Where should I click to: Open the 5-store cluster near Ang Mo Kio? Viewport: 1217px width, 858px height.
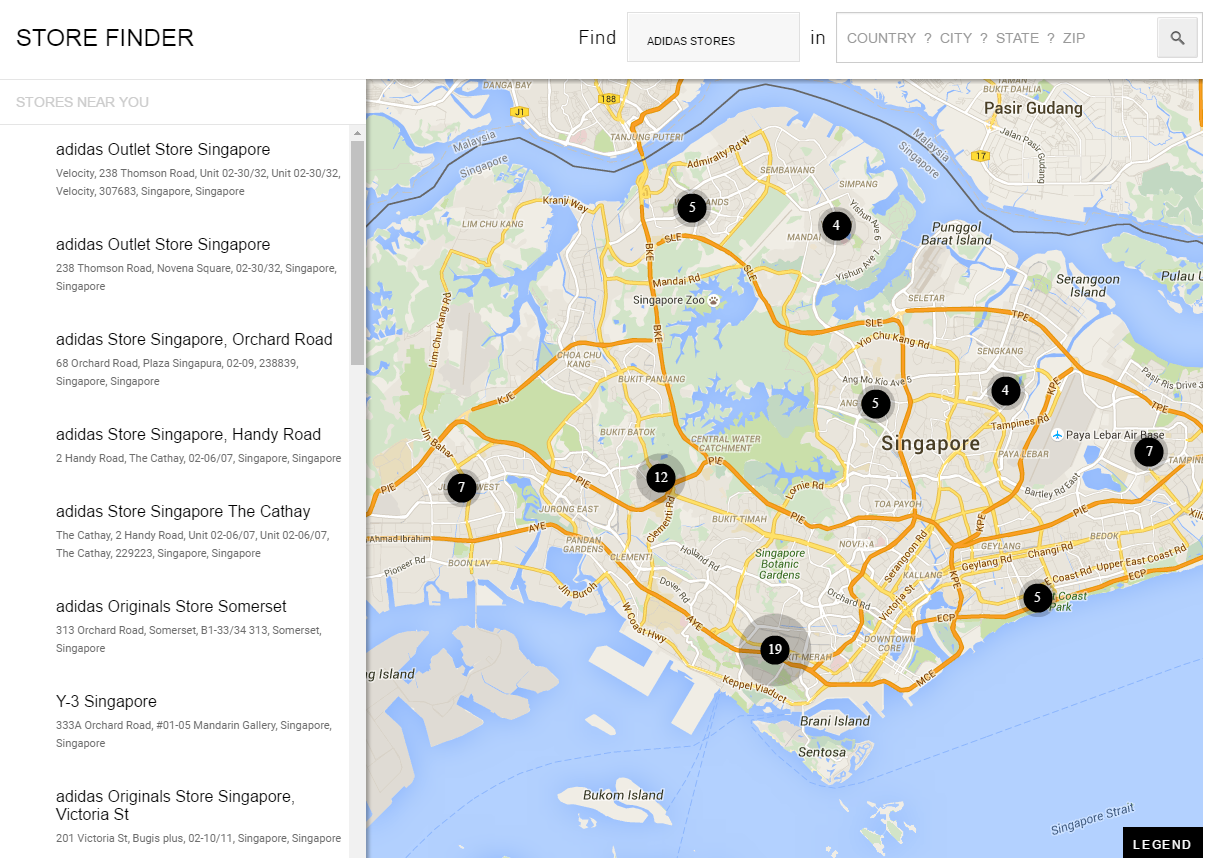[x=875, y=403]
